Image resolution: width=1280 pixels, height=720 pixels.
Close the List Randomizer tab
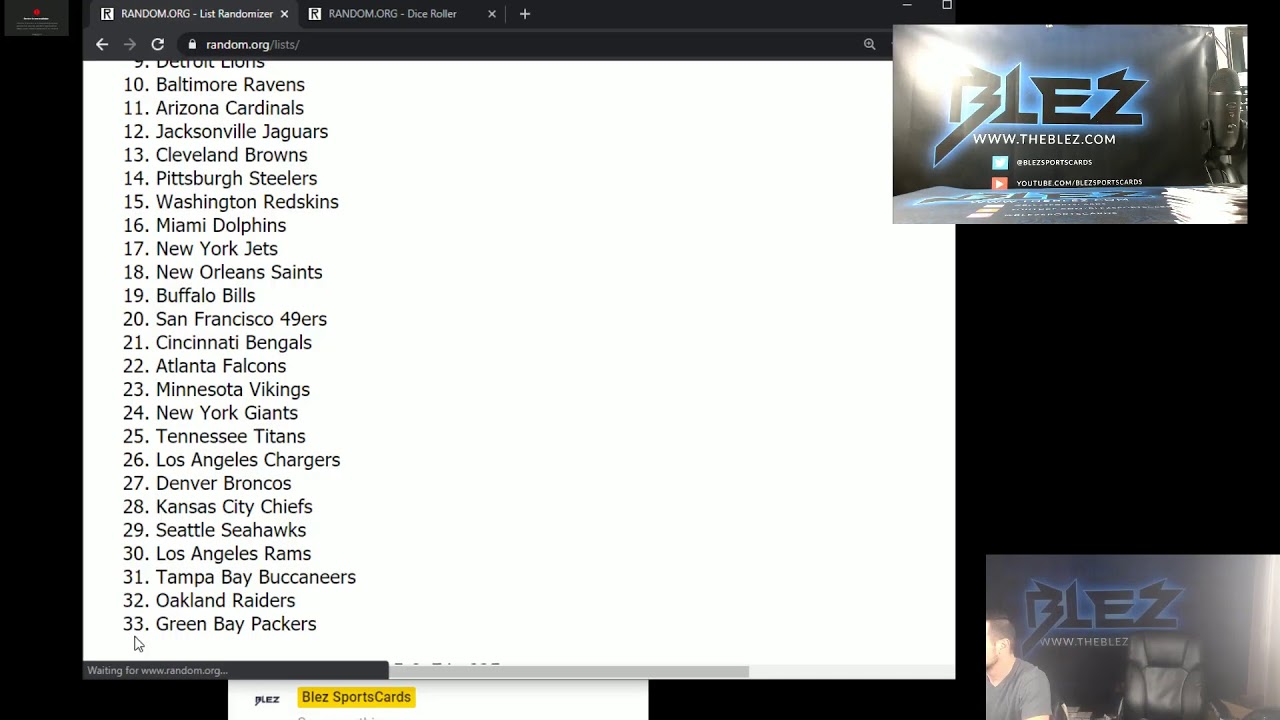click(x=284, y=14)
